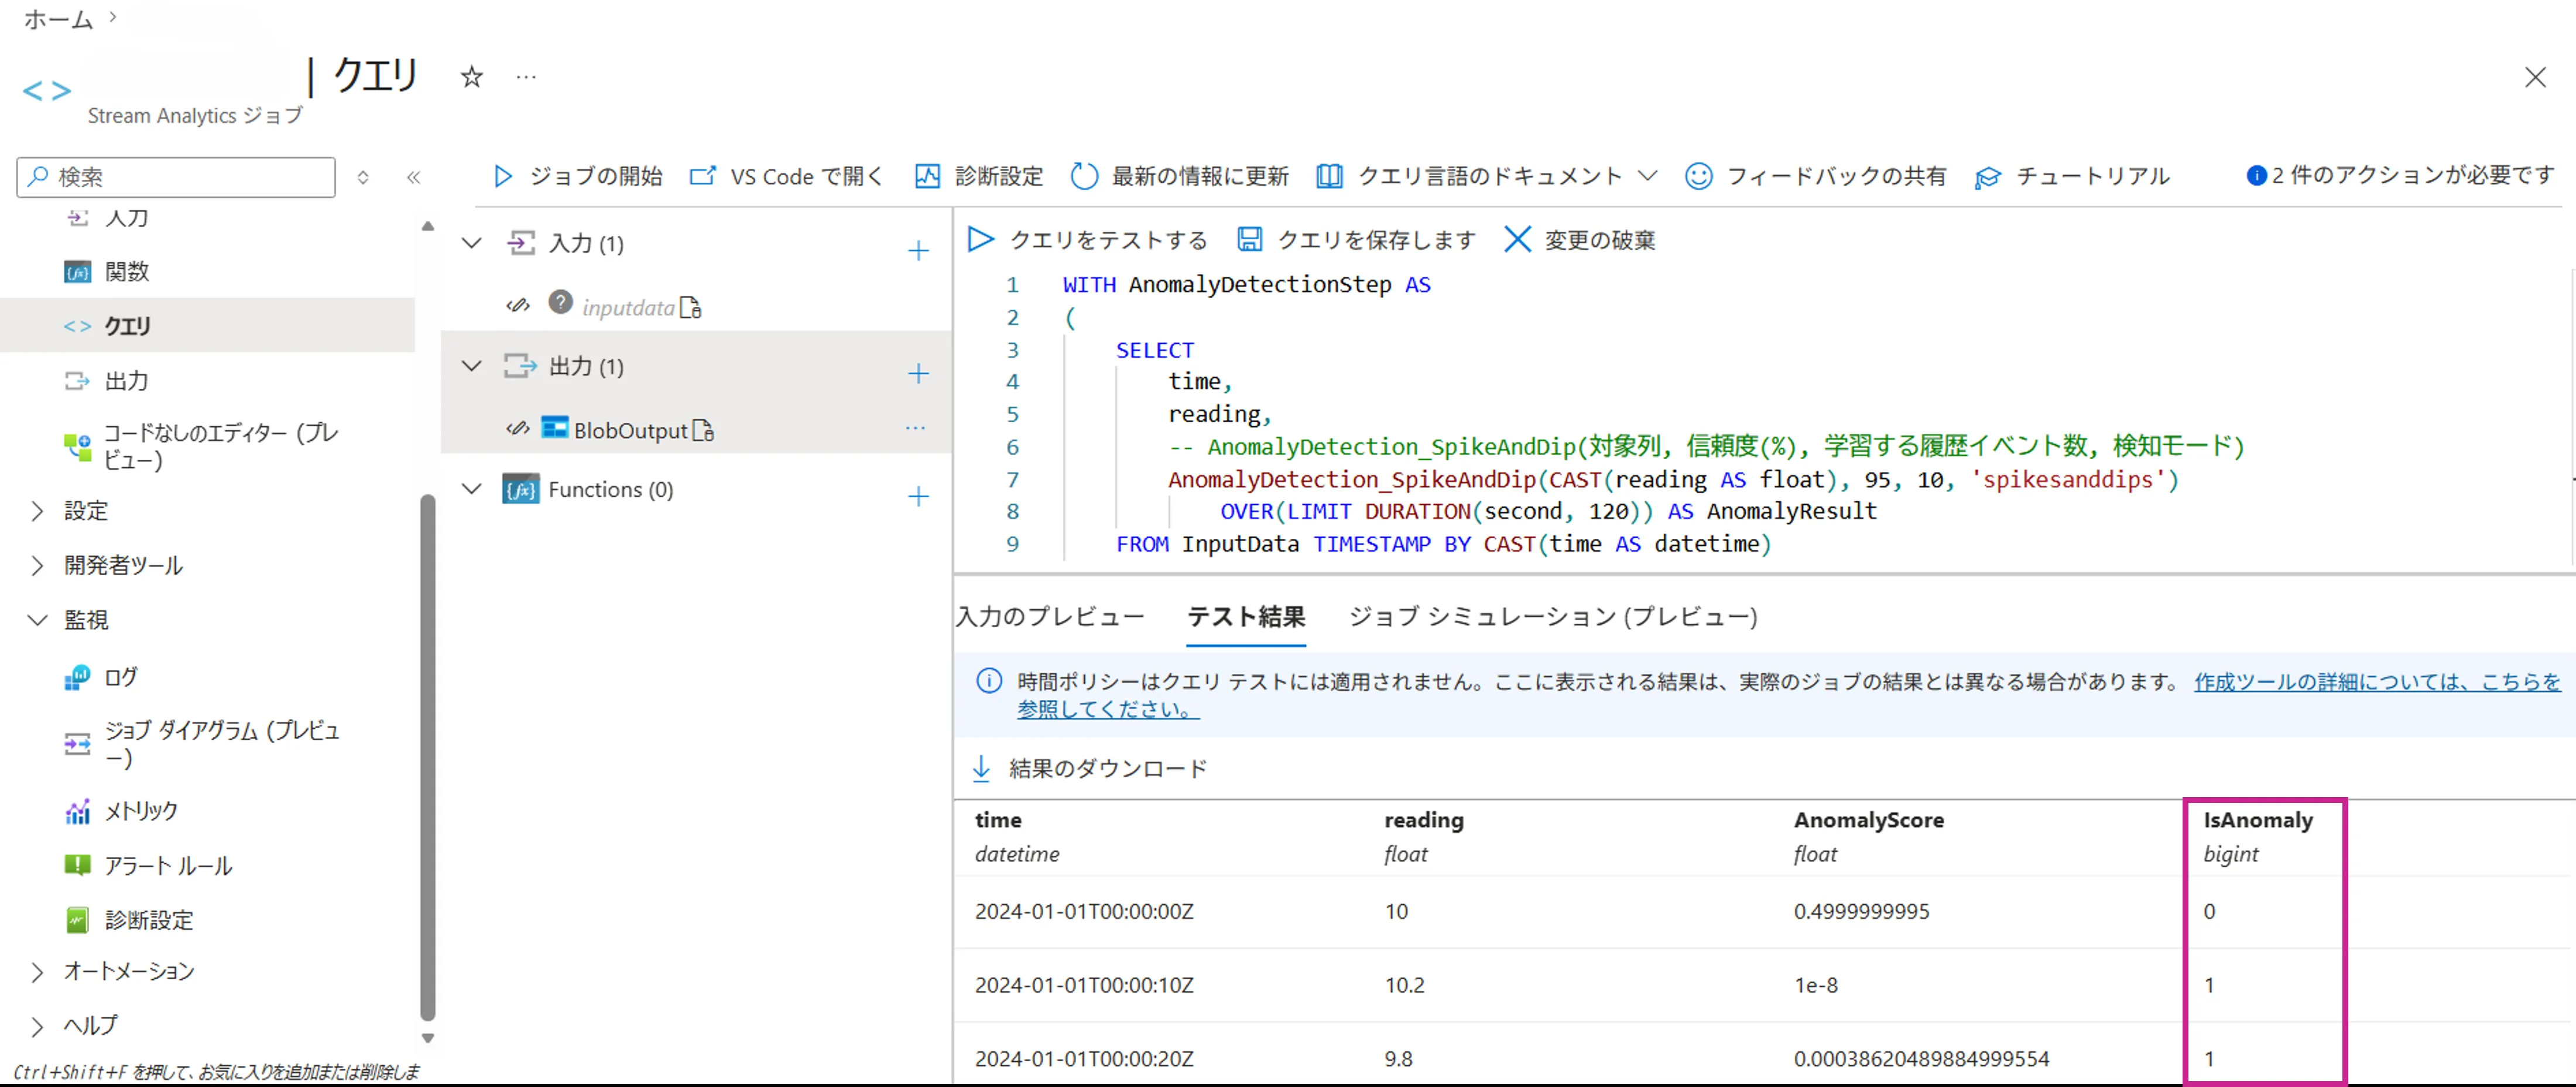Viewport: 2576px width, 1087px height.
Task: Select the 0.4999999995 score cell
Action: (x=1861, y=912)
